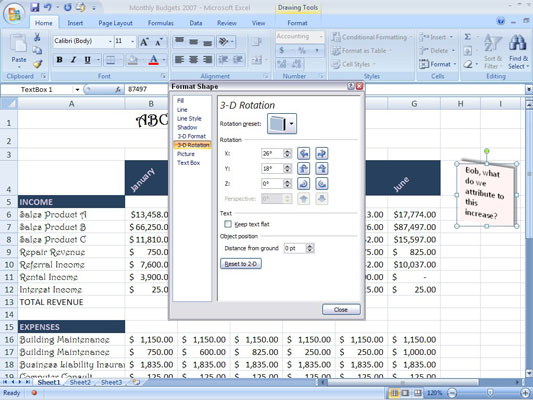Click zoom in plus on status bar
Screen dimensions: 533x400
(x=525, y=393)
